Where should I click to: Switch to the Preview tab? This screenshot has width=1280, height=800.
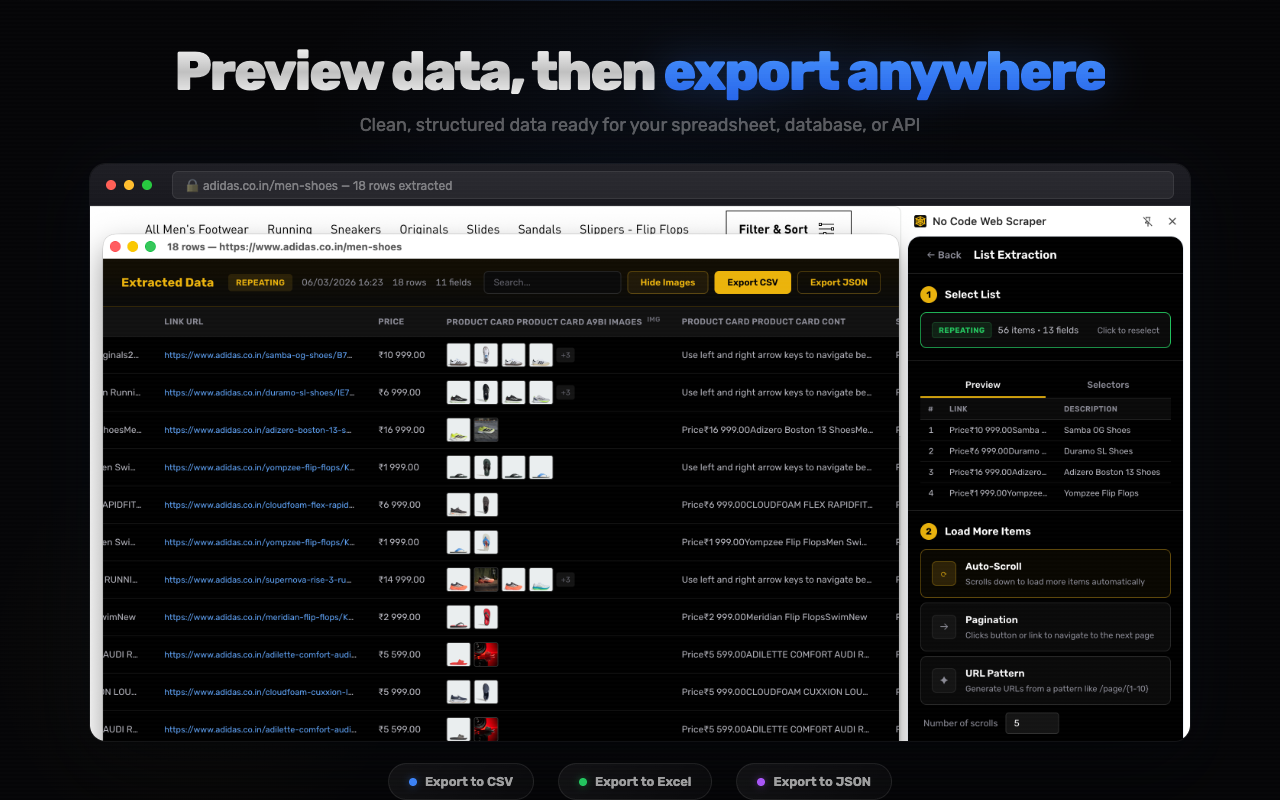982,385
